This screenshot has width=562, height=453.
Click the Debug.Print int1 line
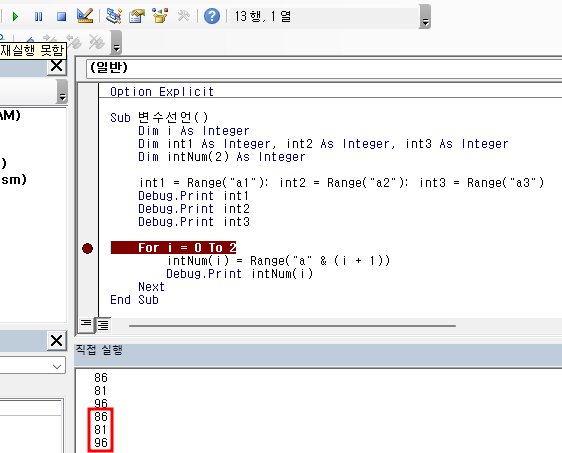[194, 196]
